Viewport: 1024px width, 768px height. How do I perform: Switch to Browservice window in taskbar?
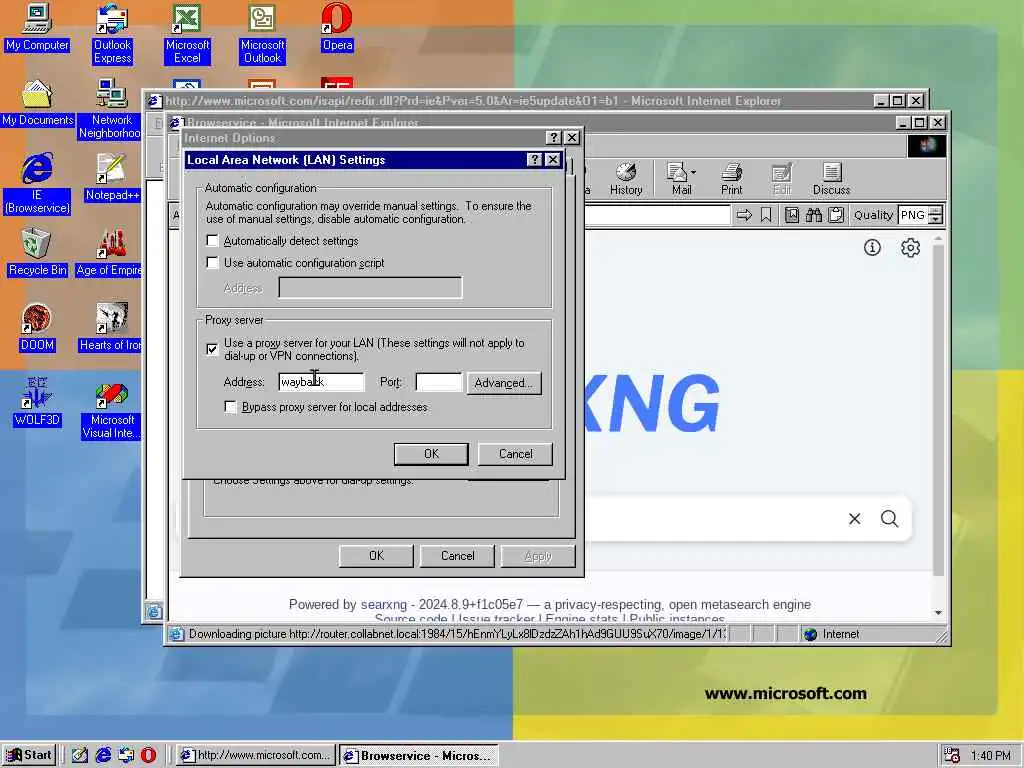(x=419, y=756)
